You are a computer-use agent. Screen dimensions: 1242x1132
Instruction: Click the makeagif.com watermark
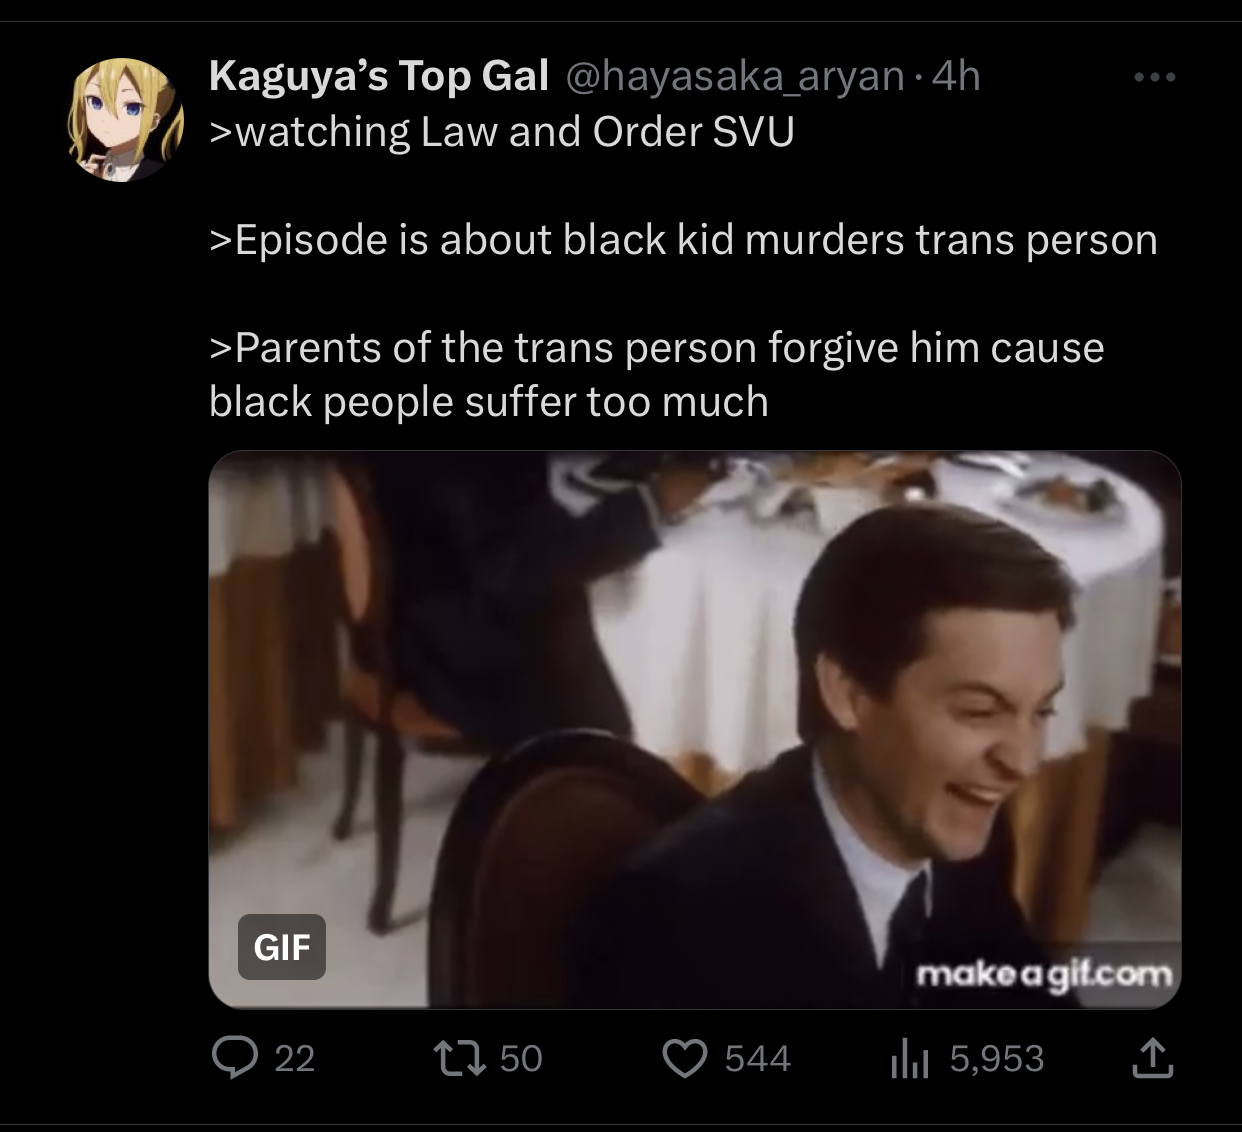coord(1043,973)
